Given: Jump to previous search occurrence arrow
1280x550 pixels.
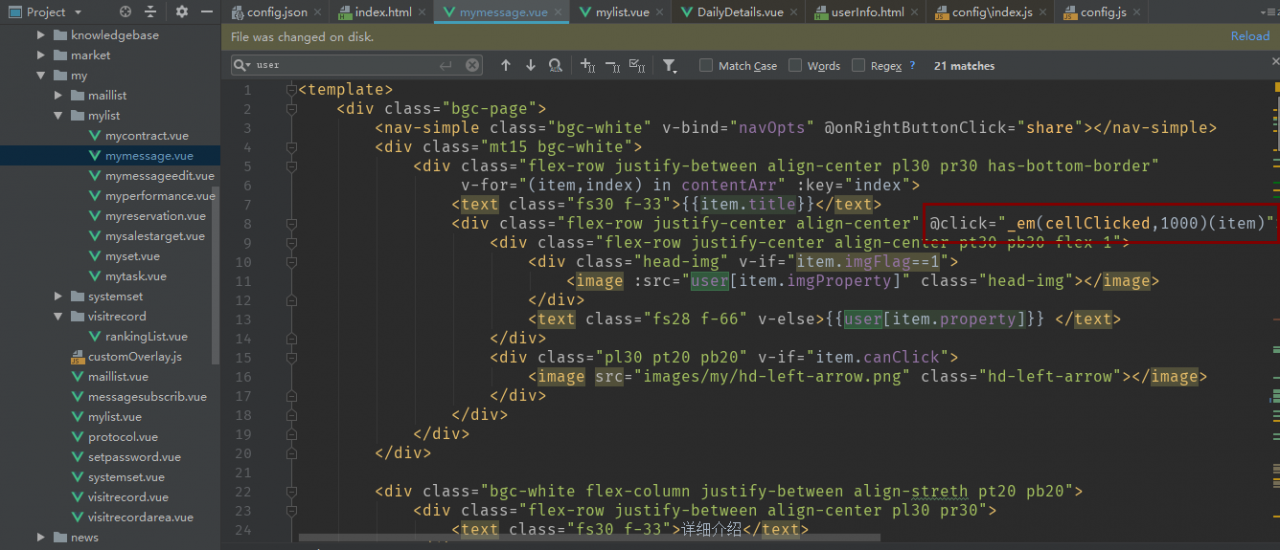Looking at the screenshot, I should pos(506,65).
